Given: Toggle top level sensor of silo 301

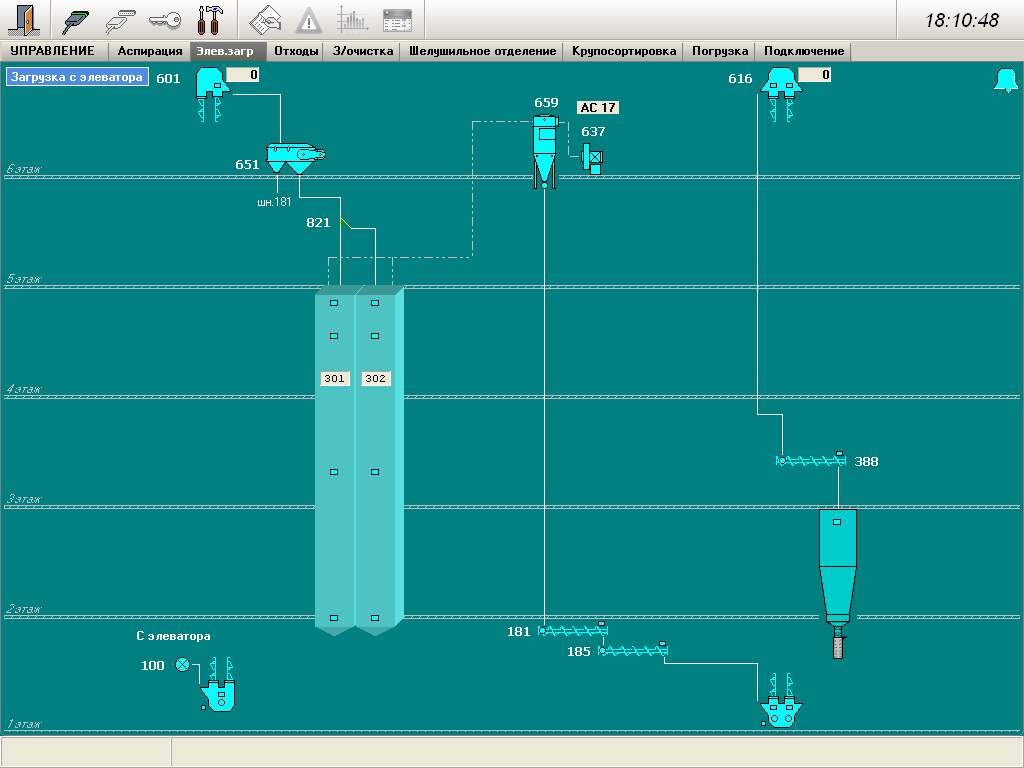Looking at the screenshot, I should tap(335, 303).
